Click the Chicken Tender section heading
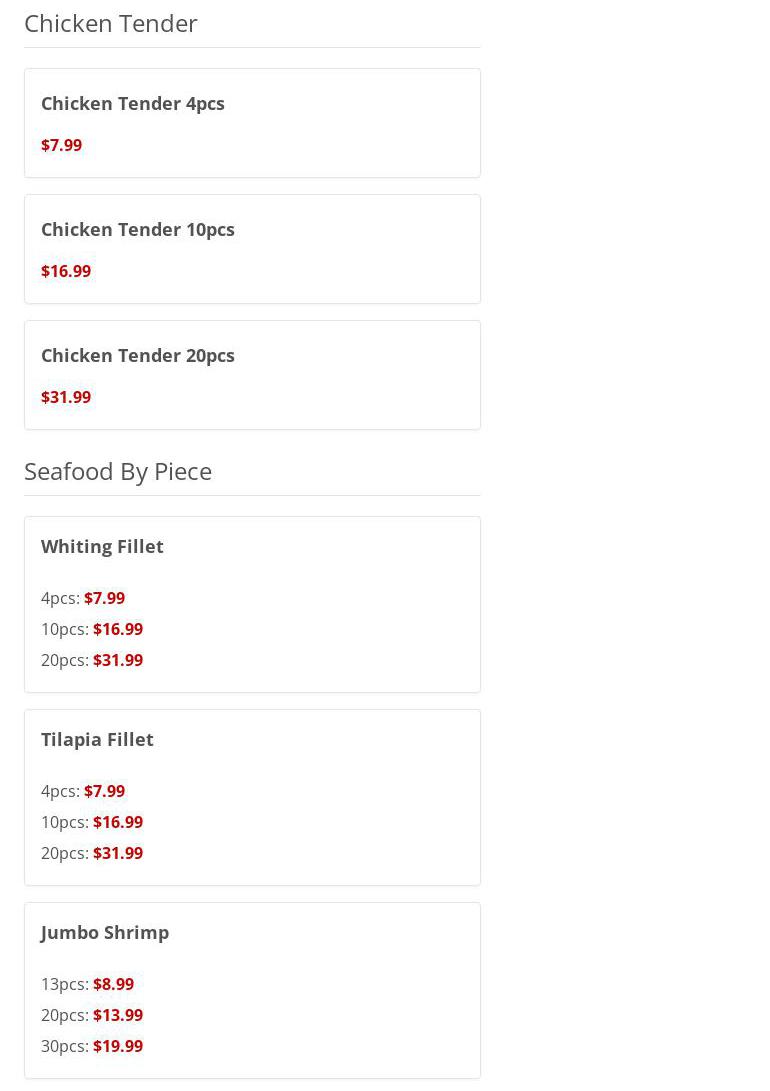 (111, 23)
